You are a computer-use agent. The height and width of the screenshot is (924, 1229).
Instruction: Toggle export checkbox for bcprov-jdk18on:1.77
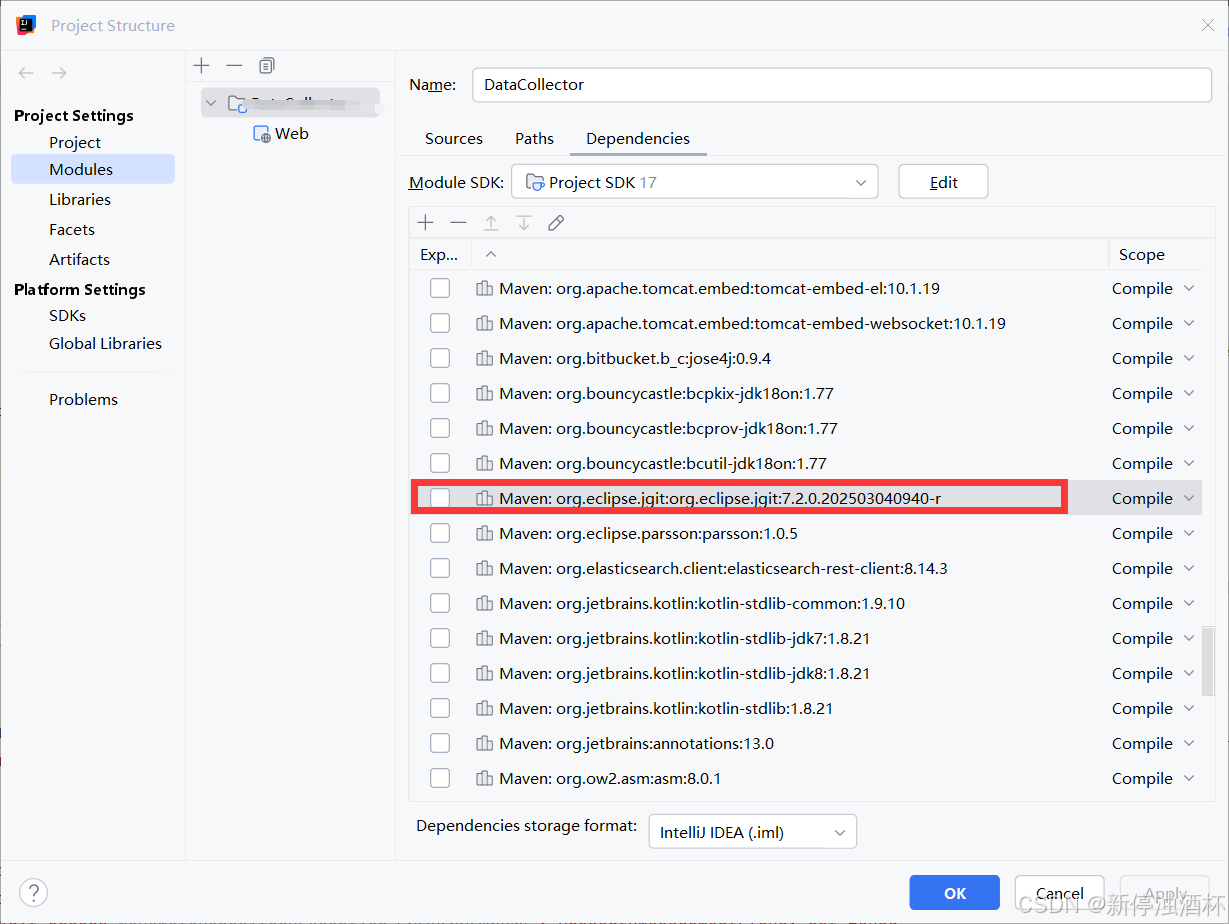(440, 428)
